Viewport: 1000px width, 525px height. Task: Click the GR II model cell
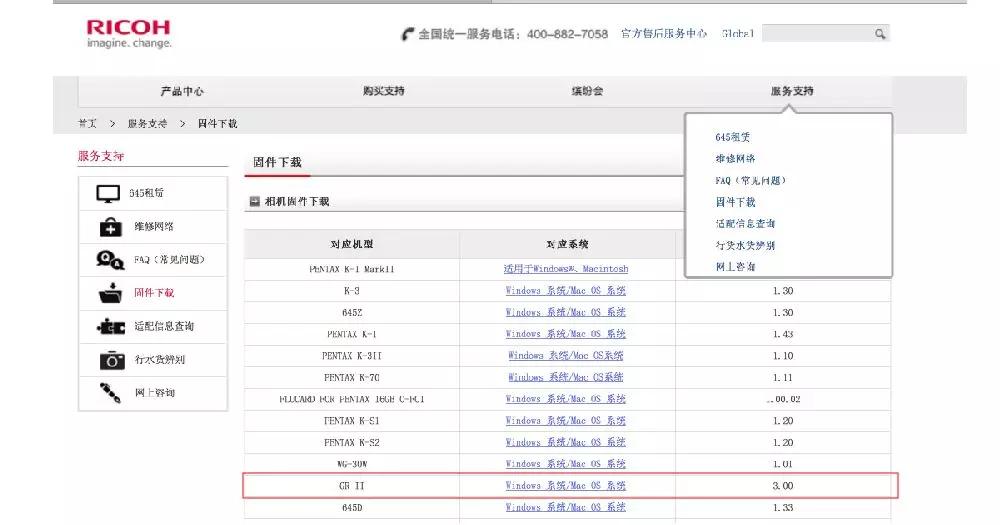click(x=351, y=486)
